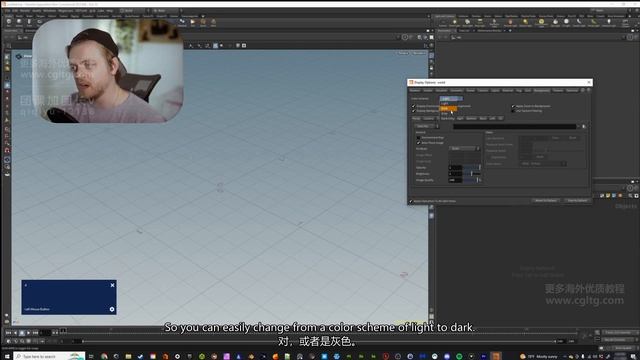This screenshot has height=360, width=640.
Task: Open the image Fit mode dropdown
Action: (x=464, y=149)
